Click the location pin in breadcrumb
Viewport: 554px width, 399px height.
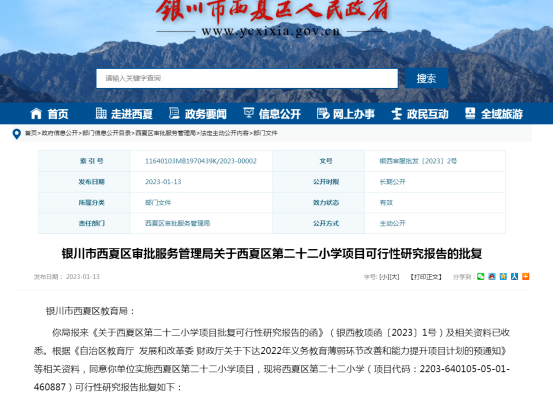[16, 134]
